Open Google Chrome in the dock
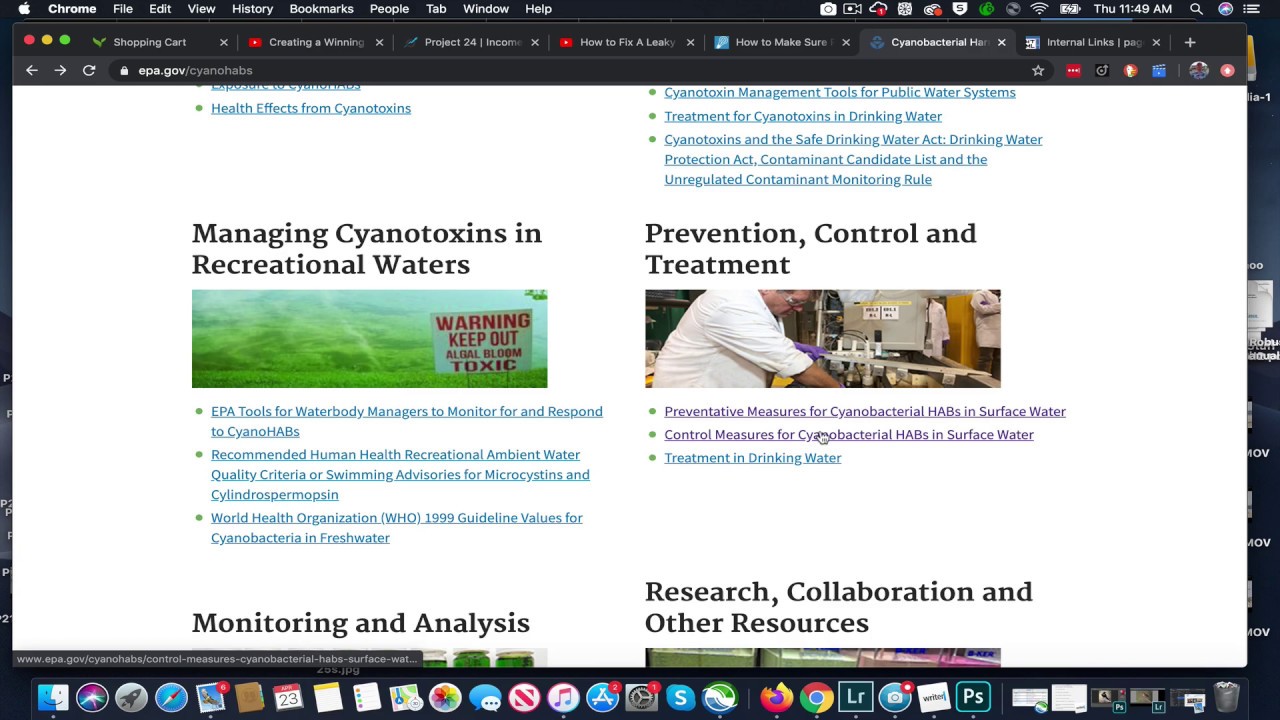The image size is (1280, 720). point(816,697)
